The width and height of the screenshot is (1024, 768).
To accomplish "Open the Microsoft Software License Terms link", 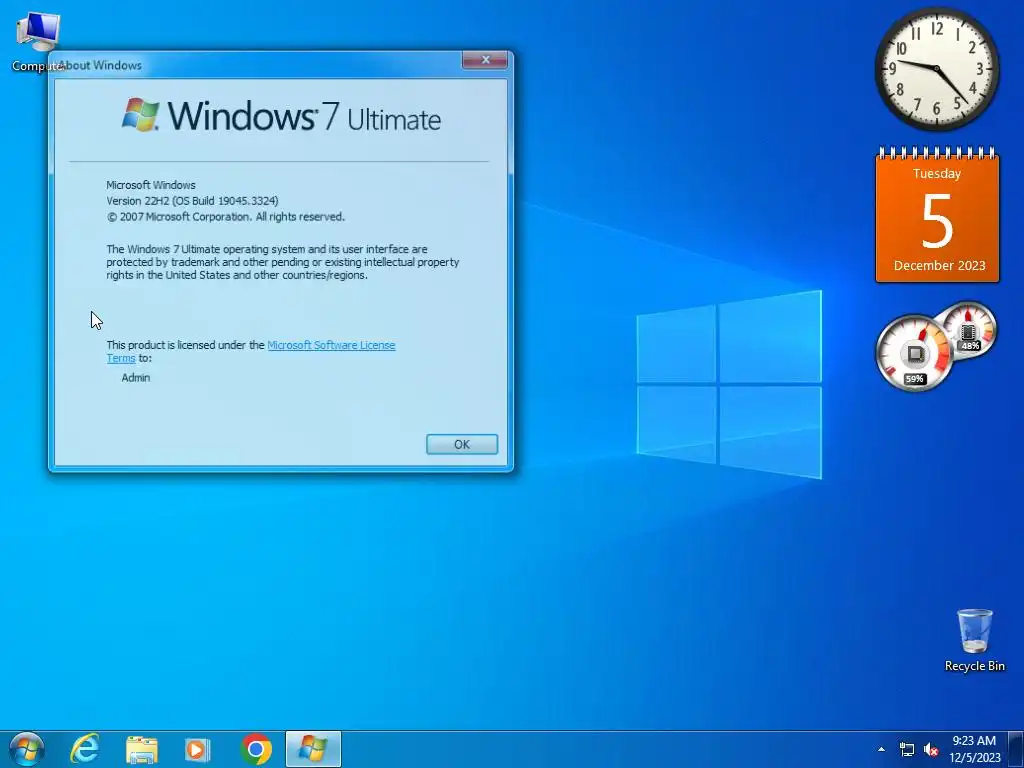I will [331, 345].
